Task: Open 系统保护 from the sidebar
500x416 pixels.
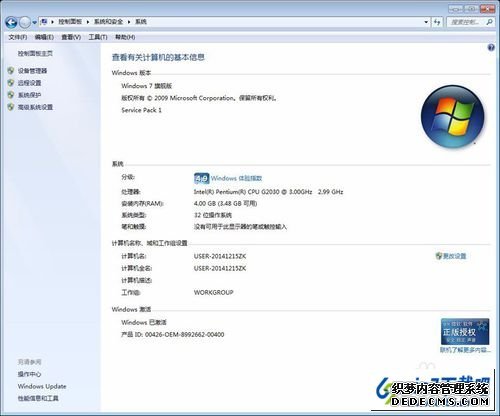Action: (x=29, y=95)
